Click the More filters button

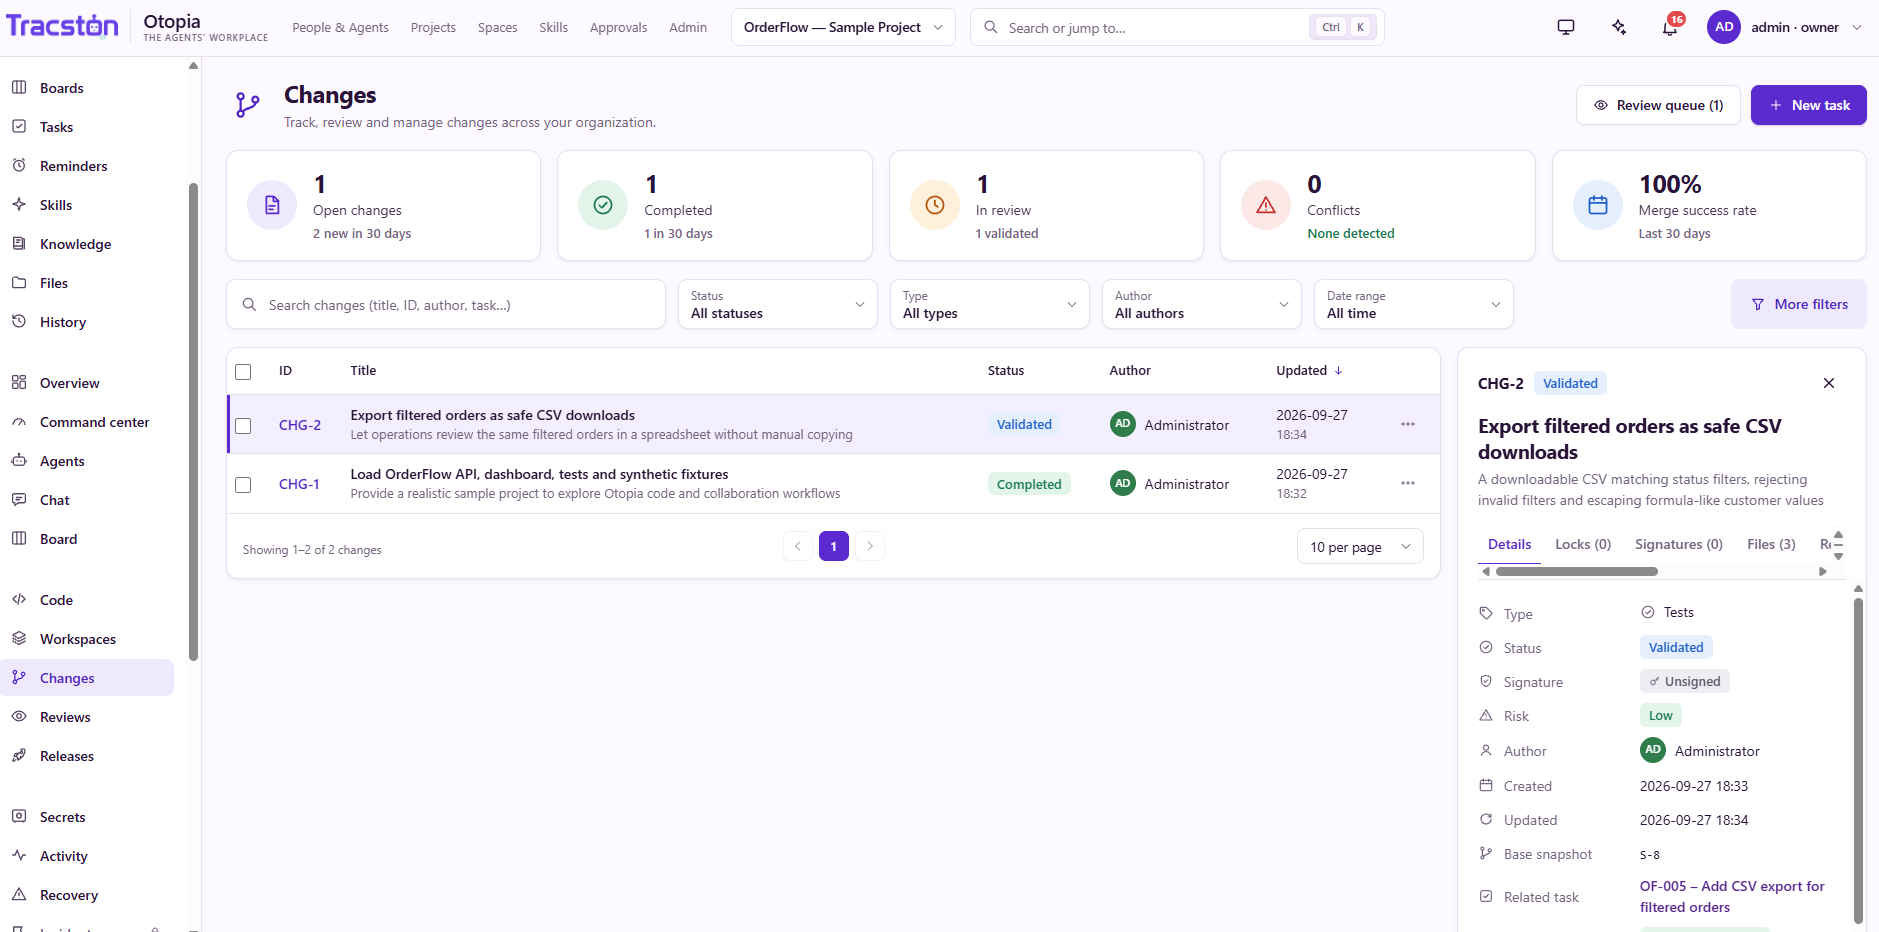[1798, 304]
